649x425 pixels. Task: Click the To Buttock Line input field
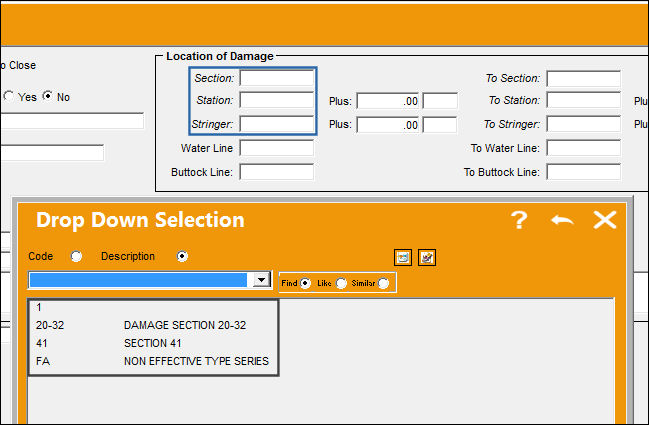click(584, 172)
